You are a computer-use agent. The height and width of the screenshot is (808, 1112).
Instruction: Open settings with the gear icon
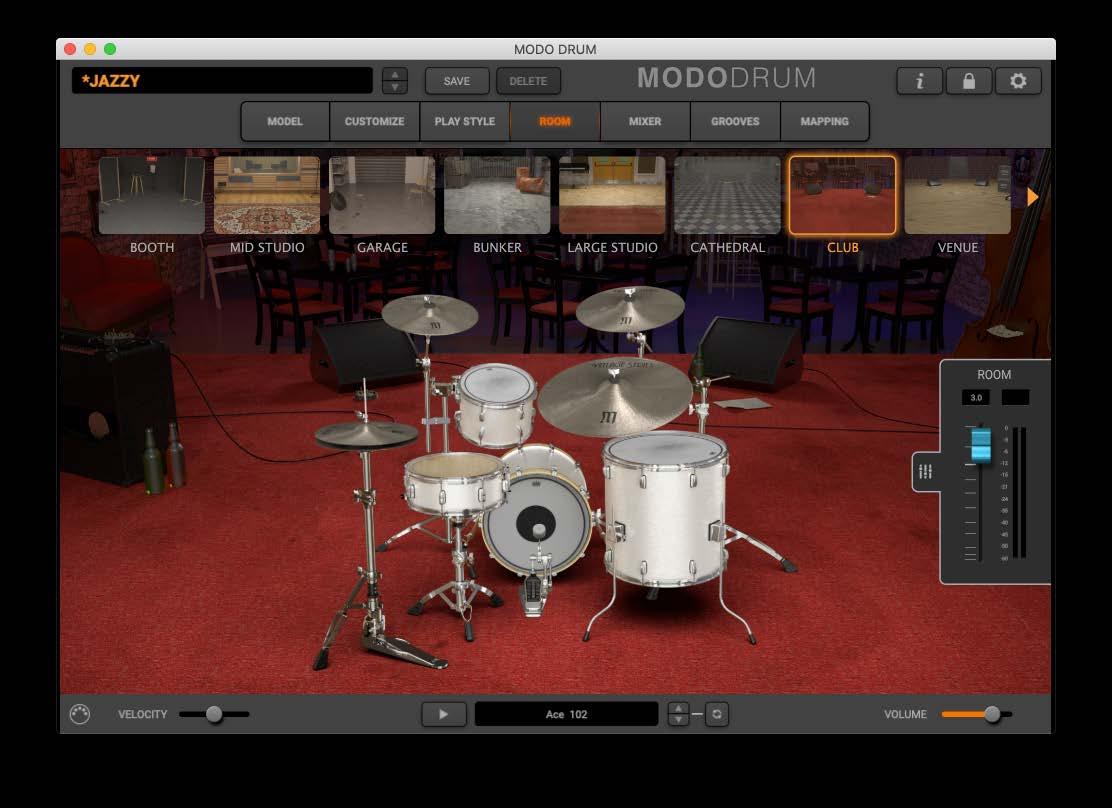pos(1018,81)
